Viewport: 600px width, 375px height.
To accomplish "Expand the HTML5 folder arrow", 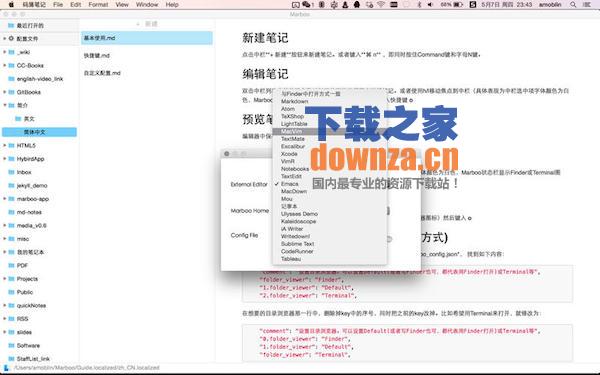I will click(5, 145).
